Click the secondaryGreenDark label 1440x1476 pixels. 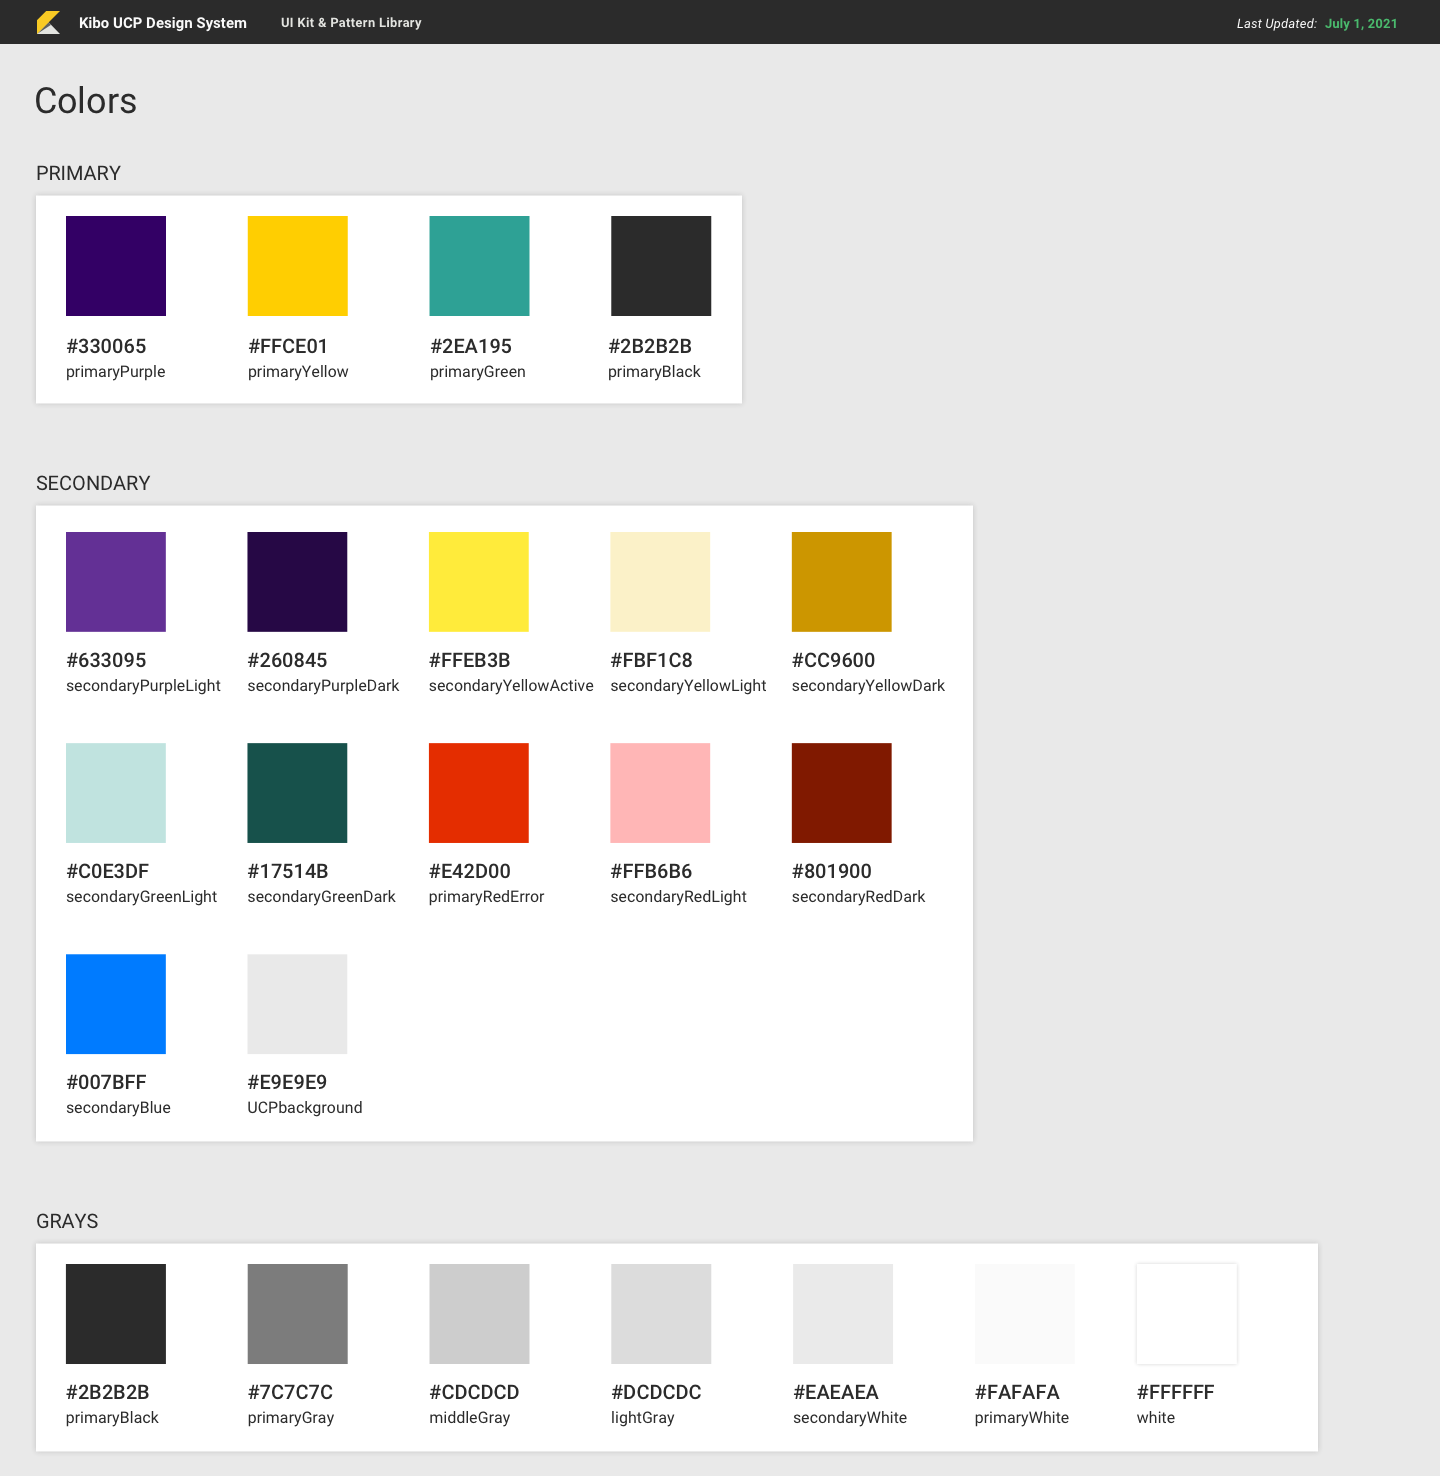321,897
